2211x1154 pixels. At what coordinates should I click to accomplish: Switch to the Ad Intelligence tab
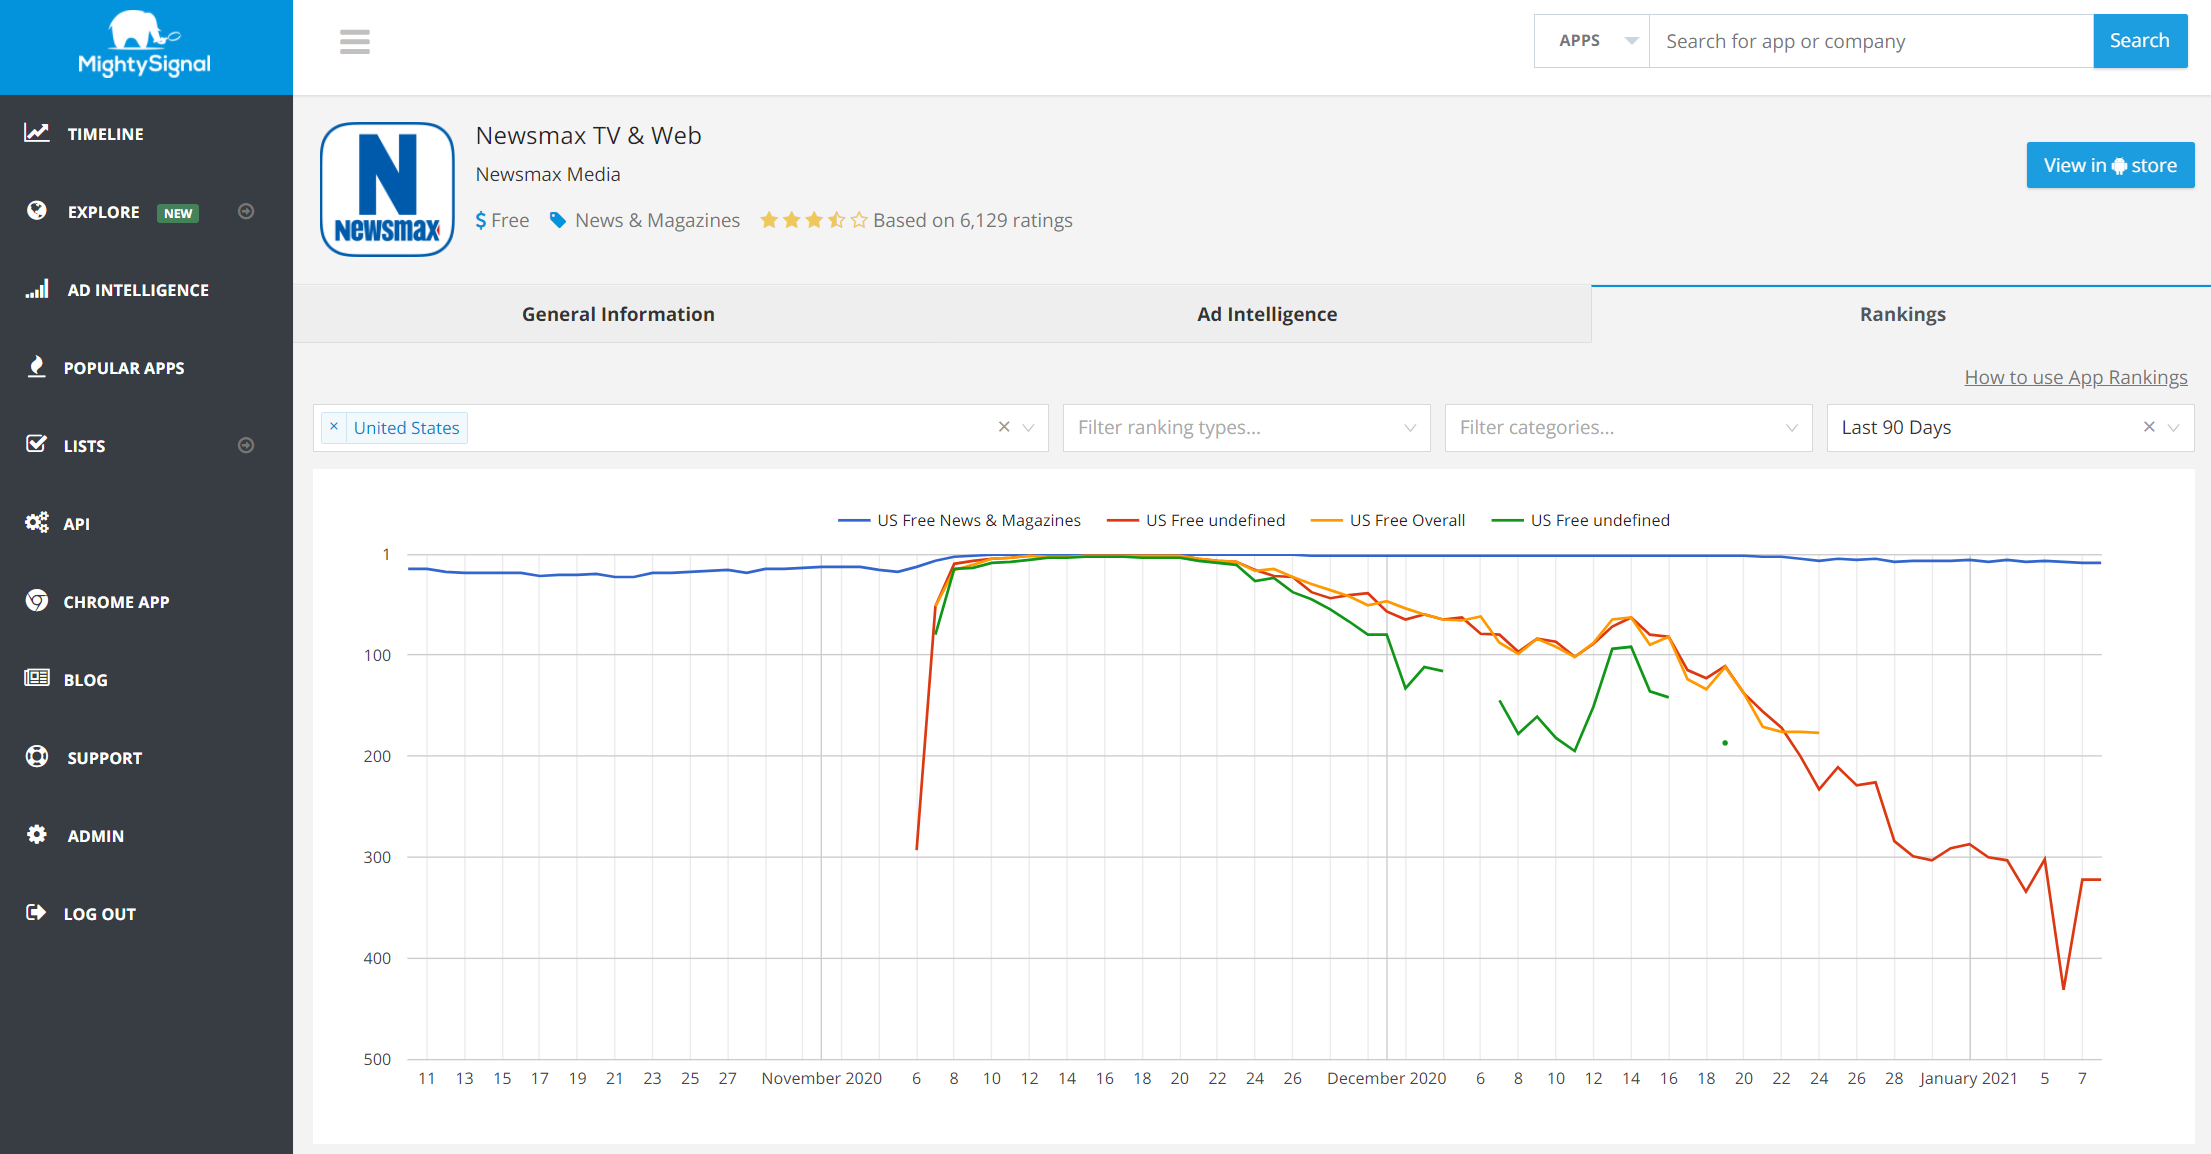[1267, 314]
